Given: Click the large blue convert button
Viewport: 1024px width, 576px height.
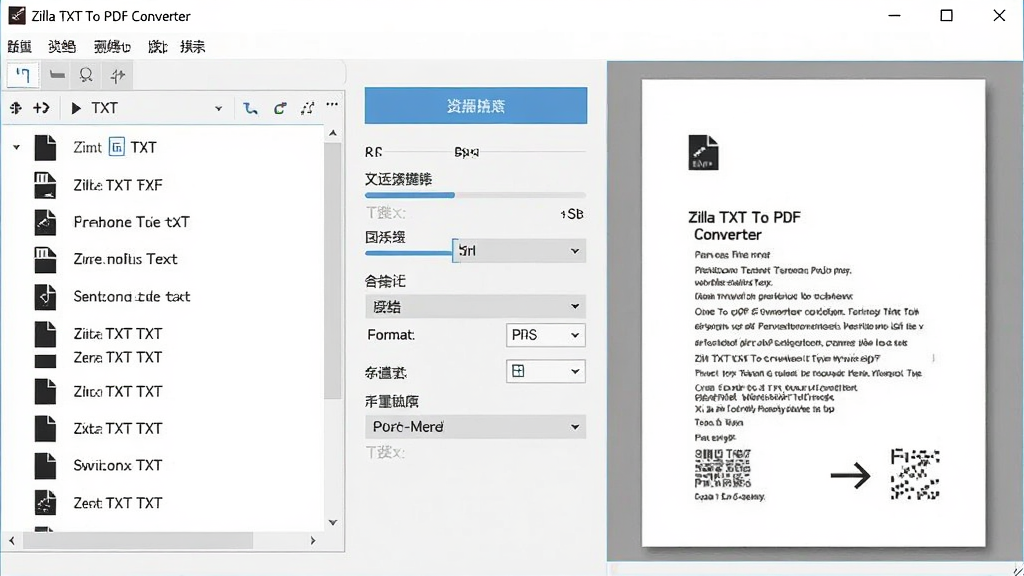Looking at the screenshot, I should point(475,106).
